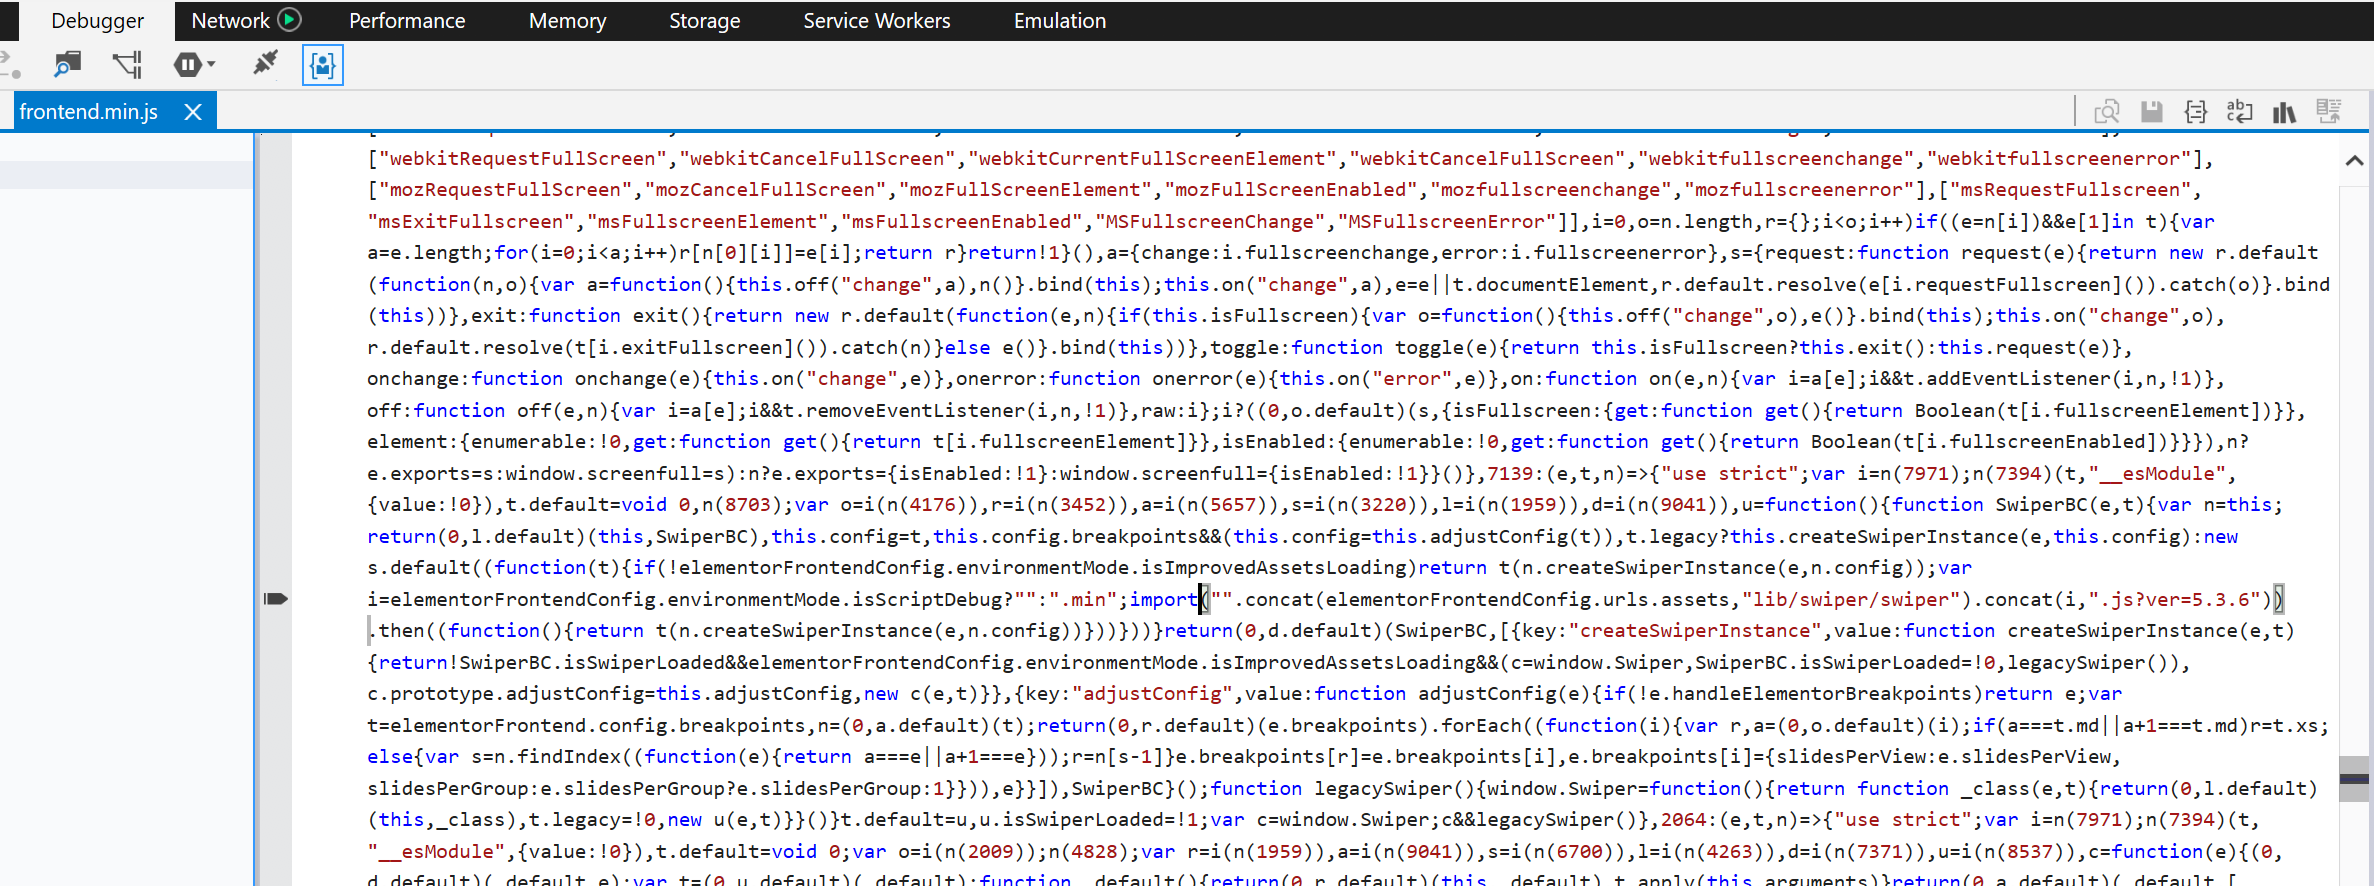The height and width of the screenshot is (886, 2374).
Task: Switch to the Debugger tab
Action: point(97,21)
